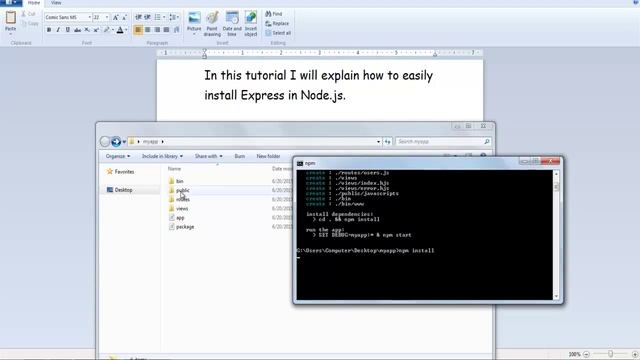Click Find in Editing group

point(274,14)
